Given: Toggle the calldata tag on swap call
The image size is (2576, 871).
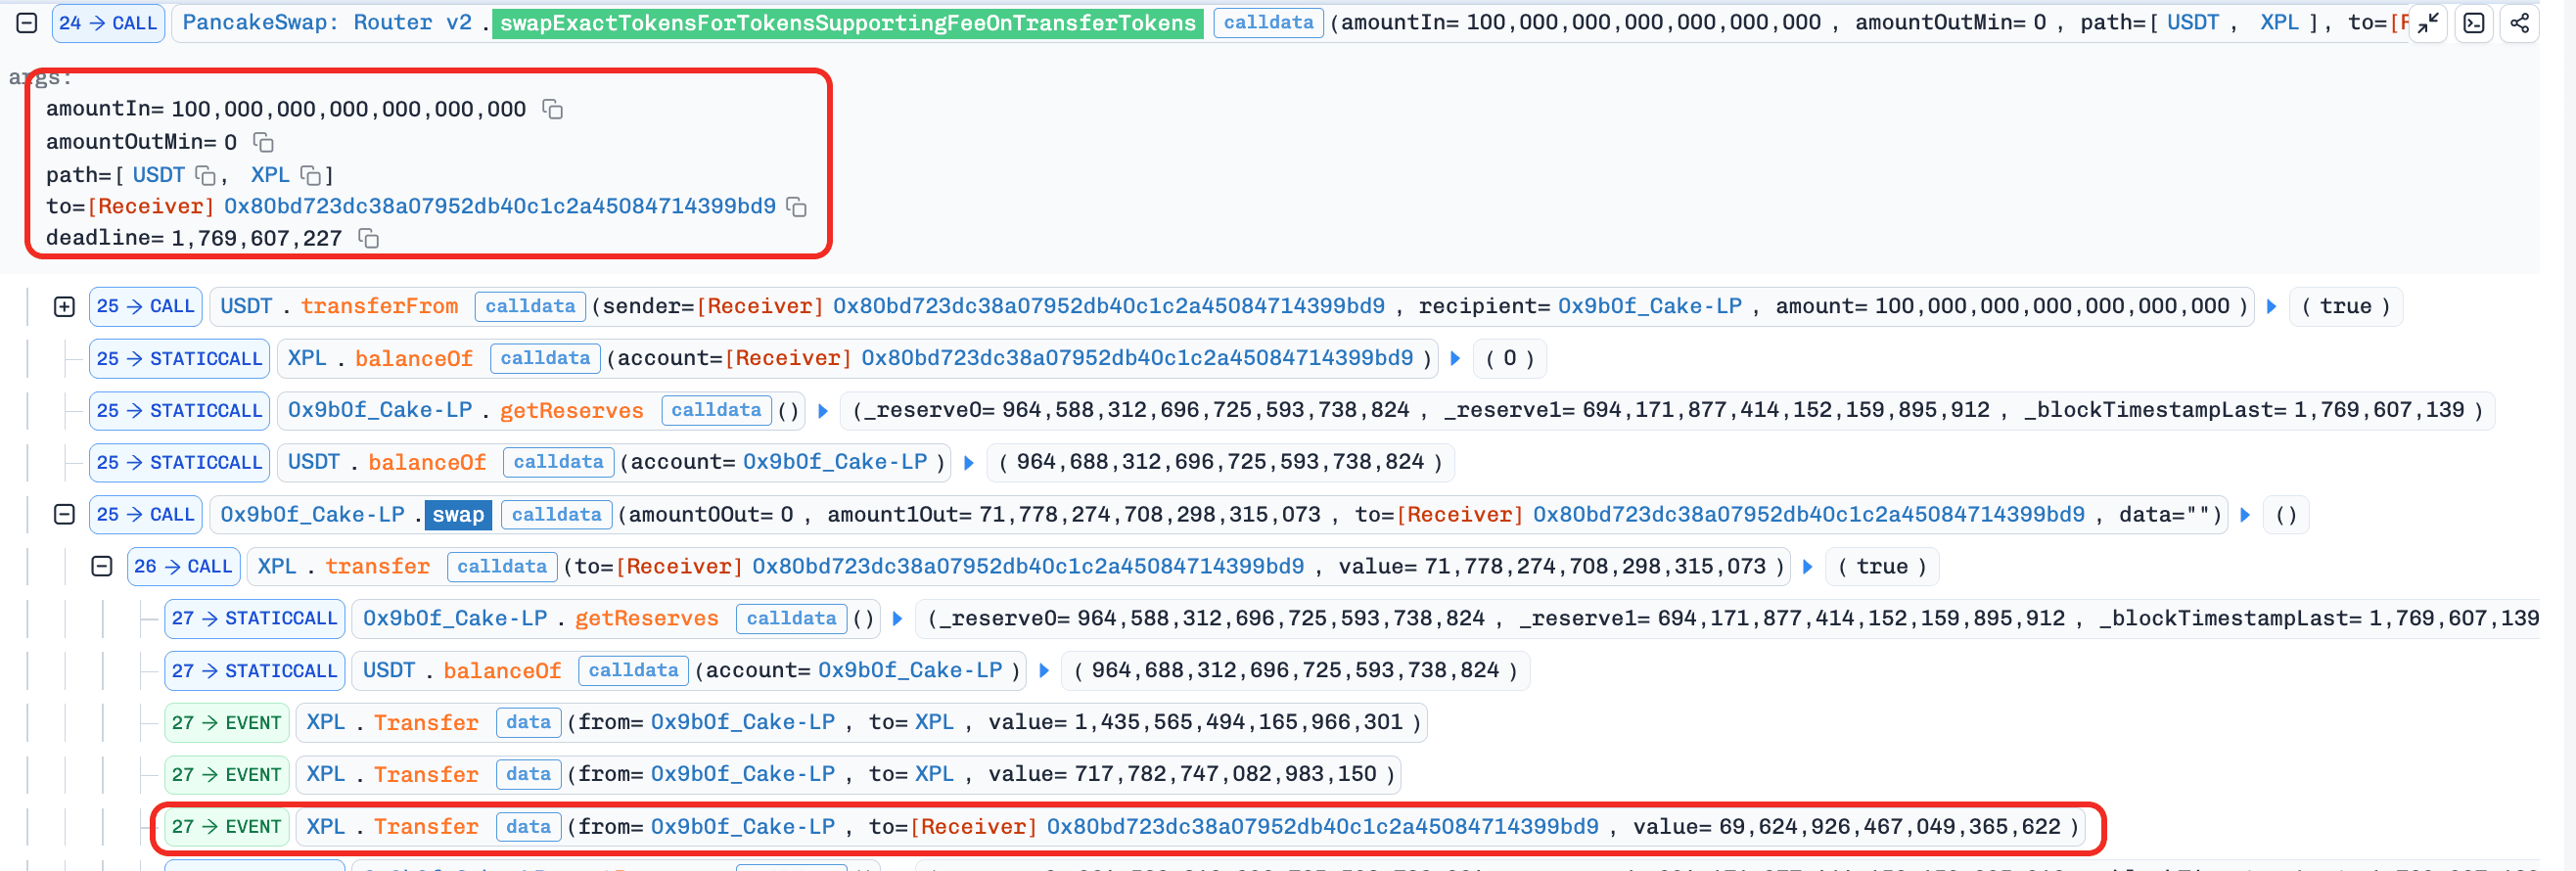Looking at the screenshot, I should [556, 514].
